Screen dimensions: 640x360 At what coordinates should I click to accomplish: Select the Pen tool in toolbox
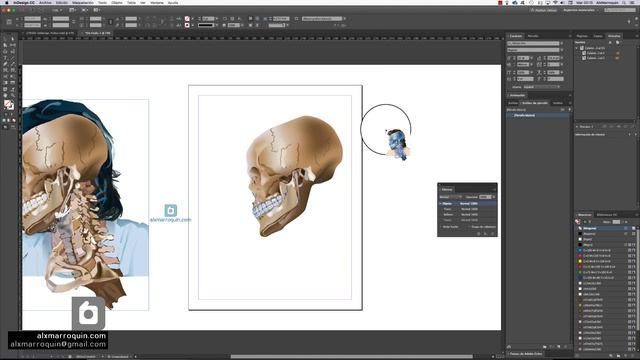pyautogui.click(x=5, y=64)
